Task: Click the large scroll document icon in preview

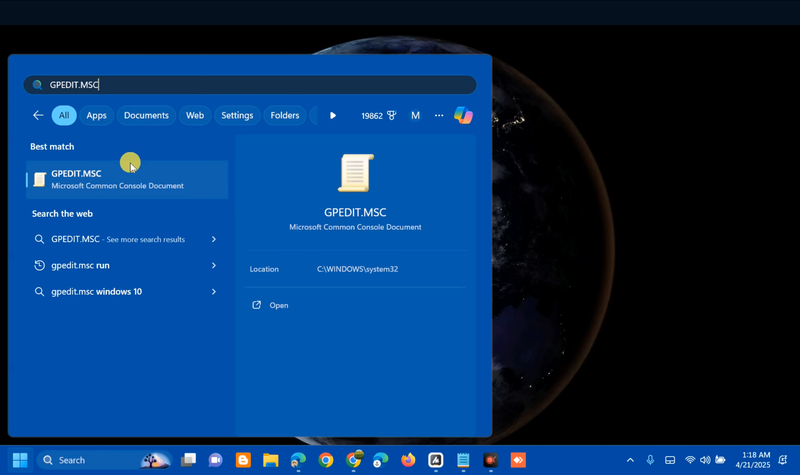Action: pyautogui.click(x=356, y=173)
